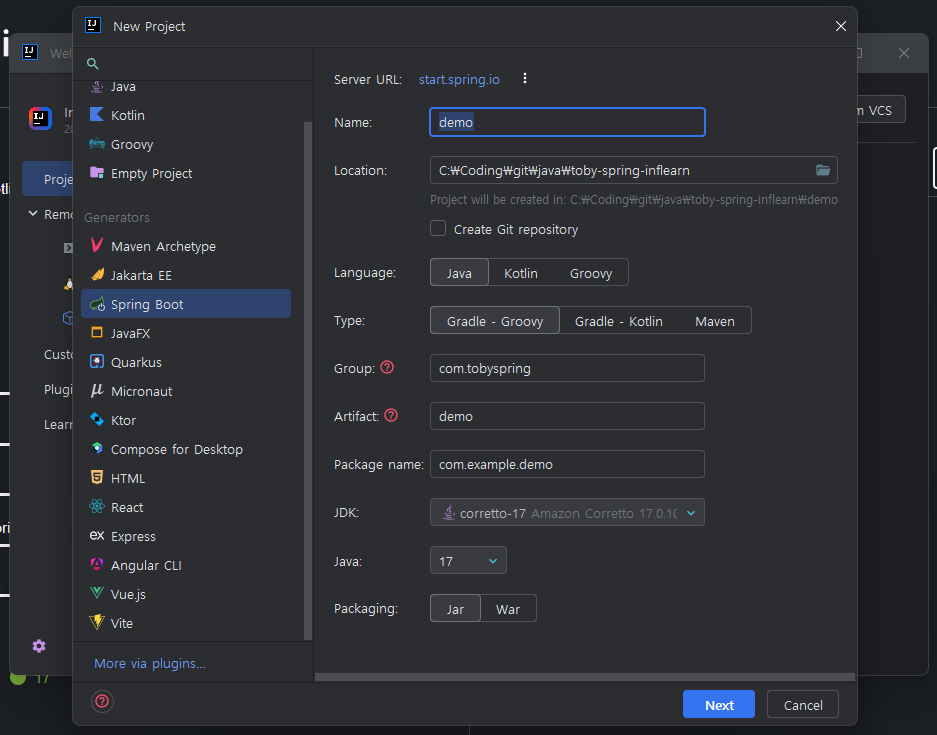Click the Jakarta EE icon

(97, 275)
